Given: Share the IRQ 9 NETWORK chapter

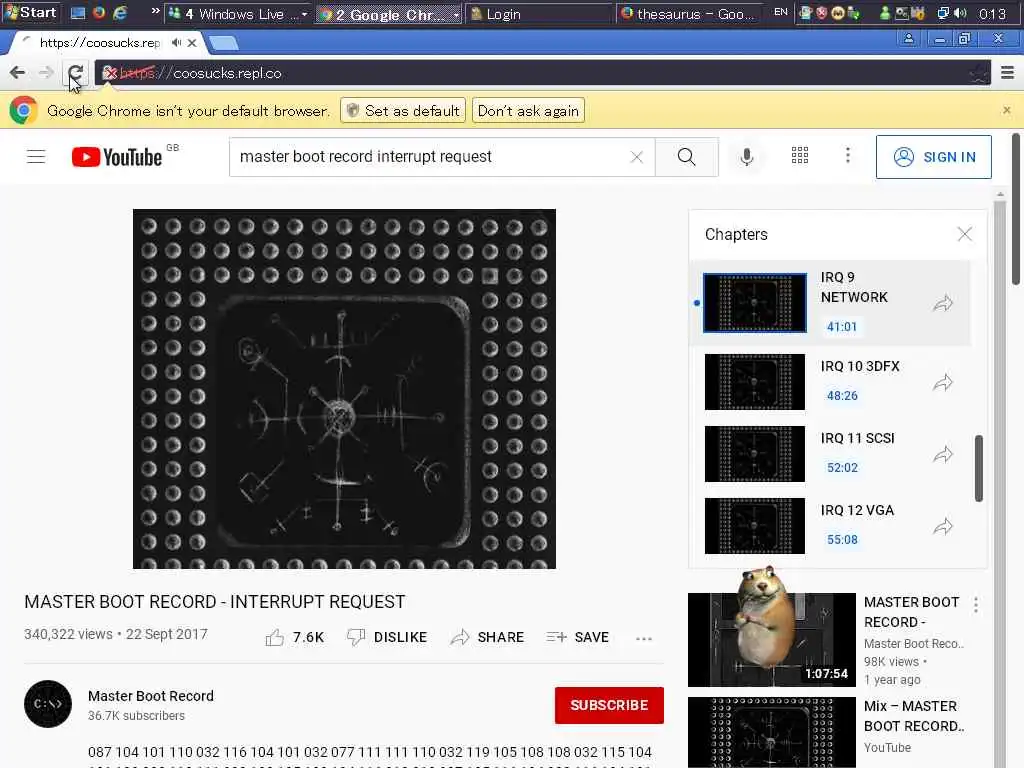Looking at the screenshot, I should click(x=943, y=303).
